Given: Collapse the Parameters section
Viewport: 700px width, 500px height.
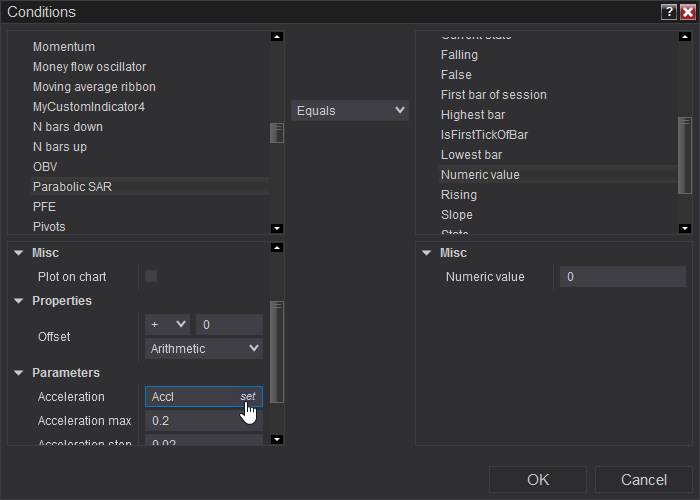Looking at the screenshot, I should click(19, 373).
